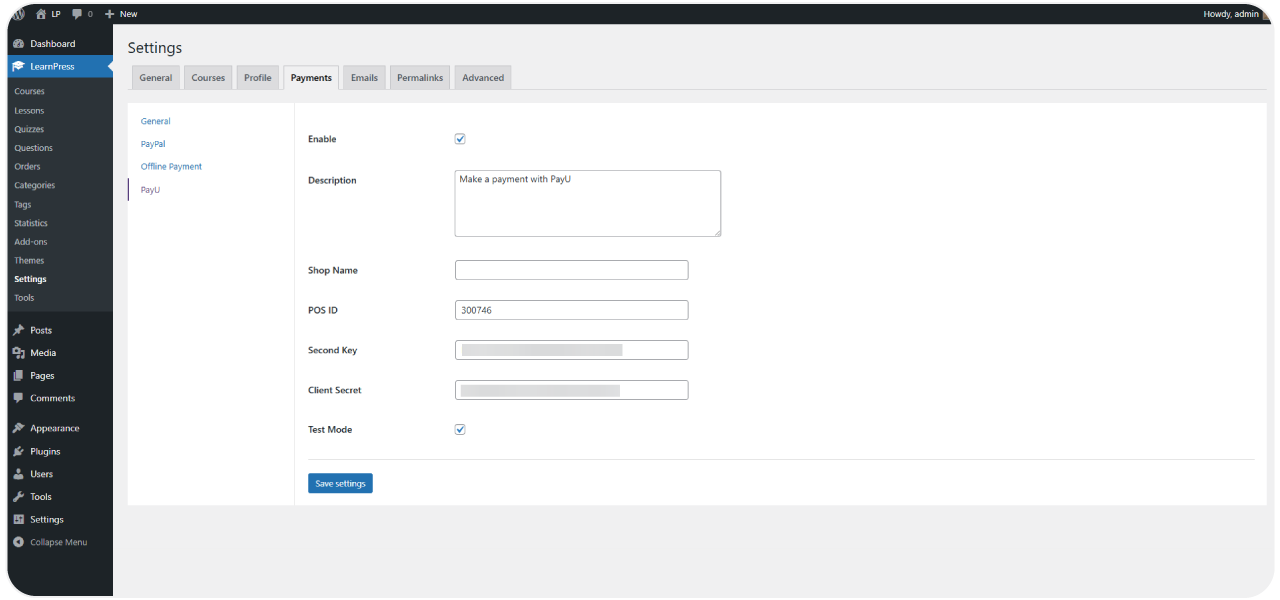Click the Save settings button

pyautogui.click(x=340, y=483)
